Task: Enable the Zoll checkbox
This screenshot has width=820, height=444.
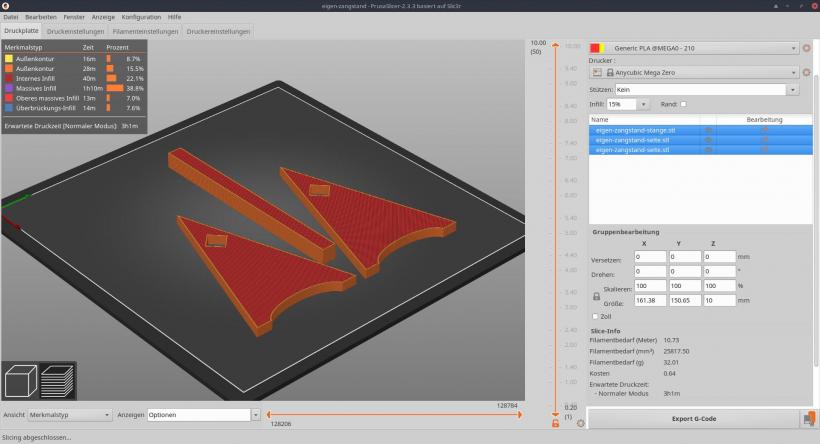Action: [595, 316]
